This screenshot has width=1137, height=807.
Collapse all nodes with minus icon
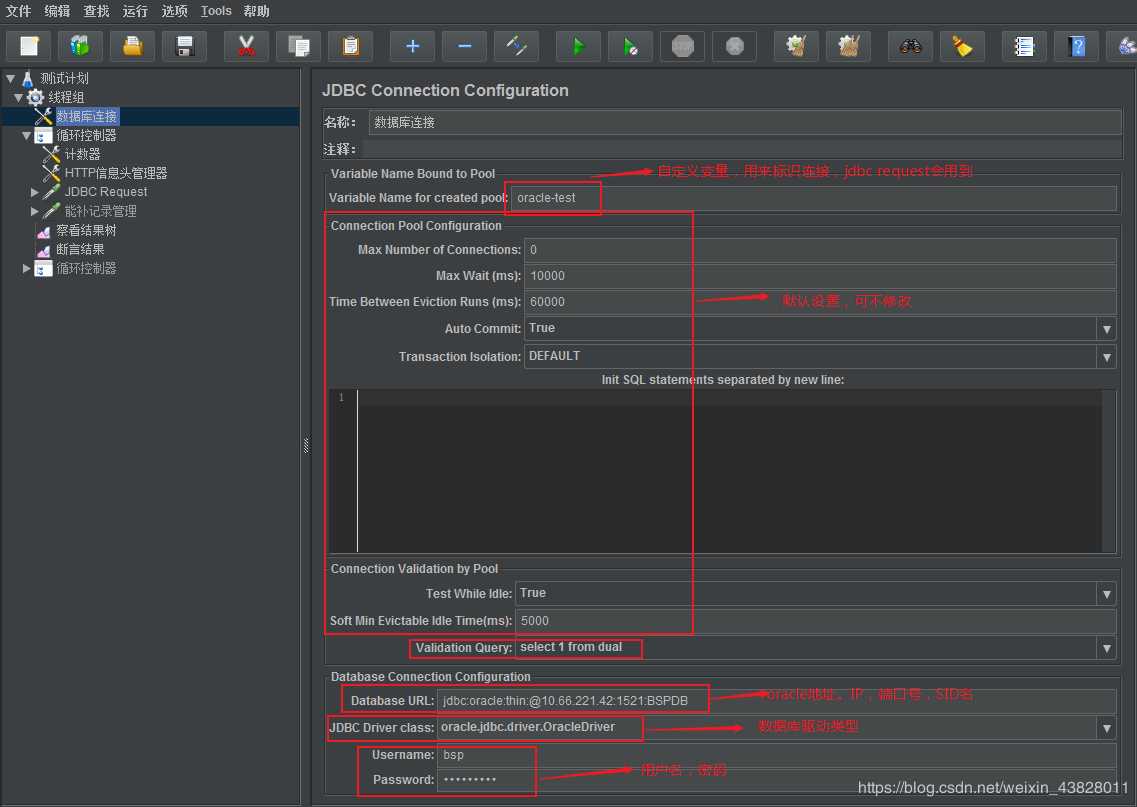pyautogui.click(x=465, y=46)
